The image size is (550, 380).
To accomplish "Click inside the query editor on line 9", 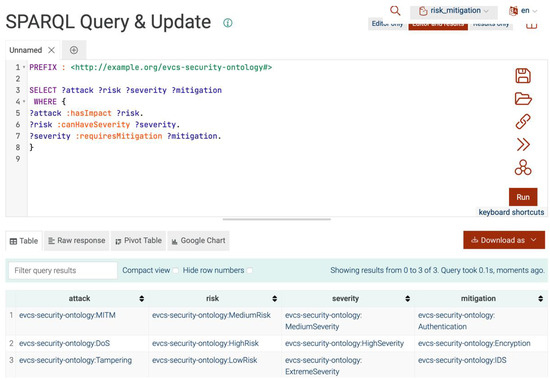I will 267,159.
